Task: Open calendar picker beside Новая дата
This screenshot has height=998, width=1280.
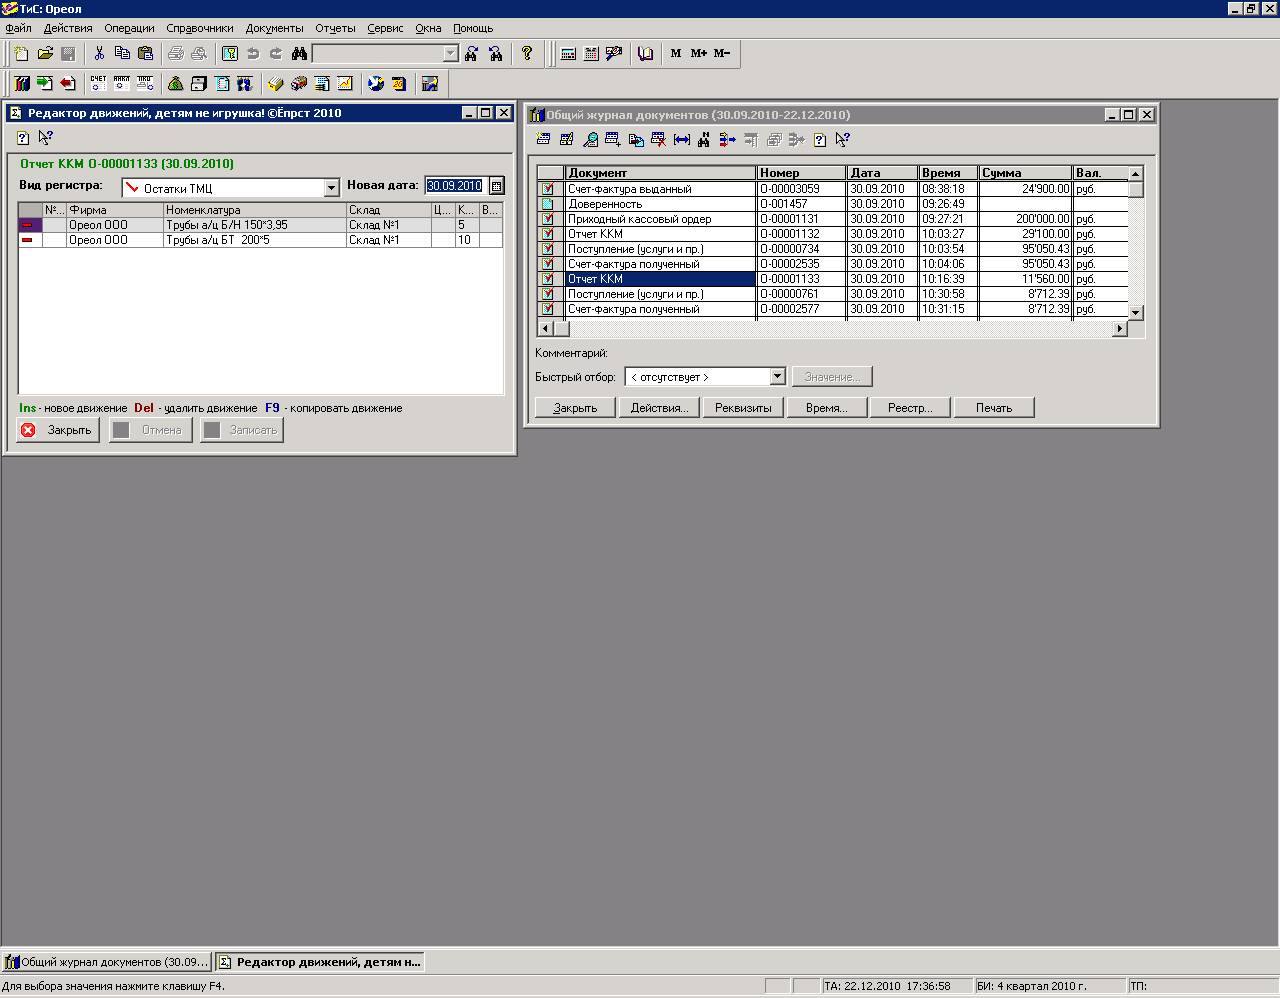Action: tap(497, 186)
